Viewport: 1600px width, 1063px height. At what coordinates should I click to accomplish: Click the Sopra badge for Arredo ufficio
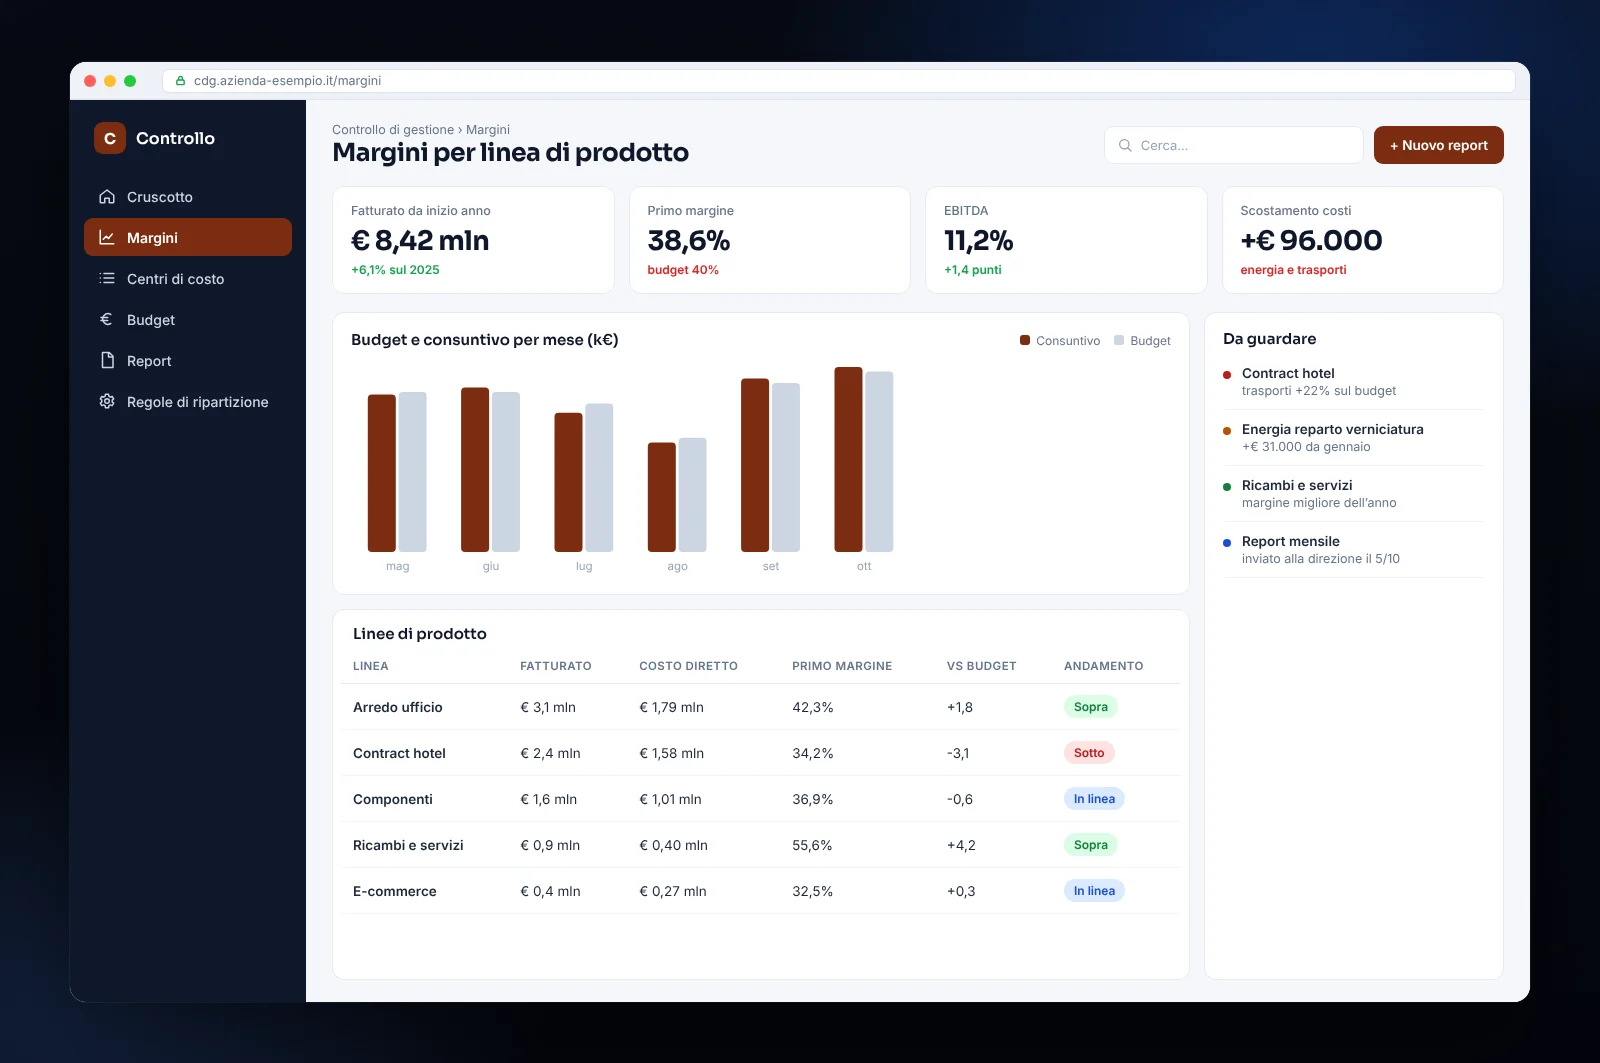(1090, 707)
